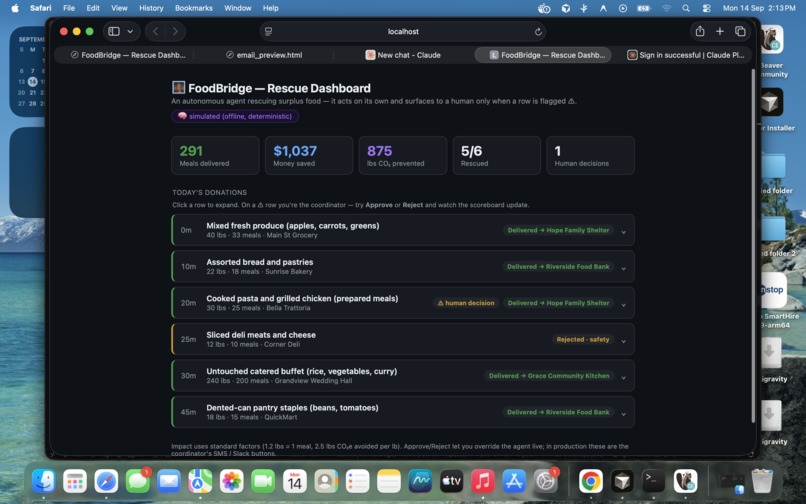Click the human decision warning badge
The width and height of the screenshot is (806, 504).
466,303
